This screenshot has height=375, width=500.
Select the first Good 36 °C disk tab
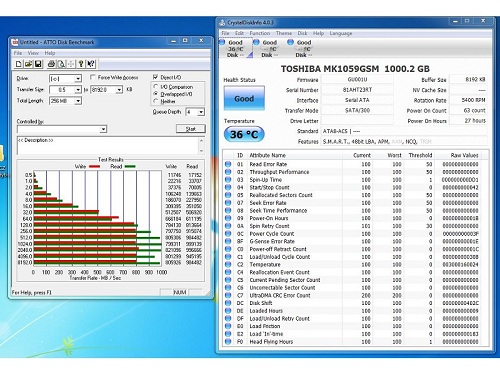click(235, 48)
